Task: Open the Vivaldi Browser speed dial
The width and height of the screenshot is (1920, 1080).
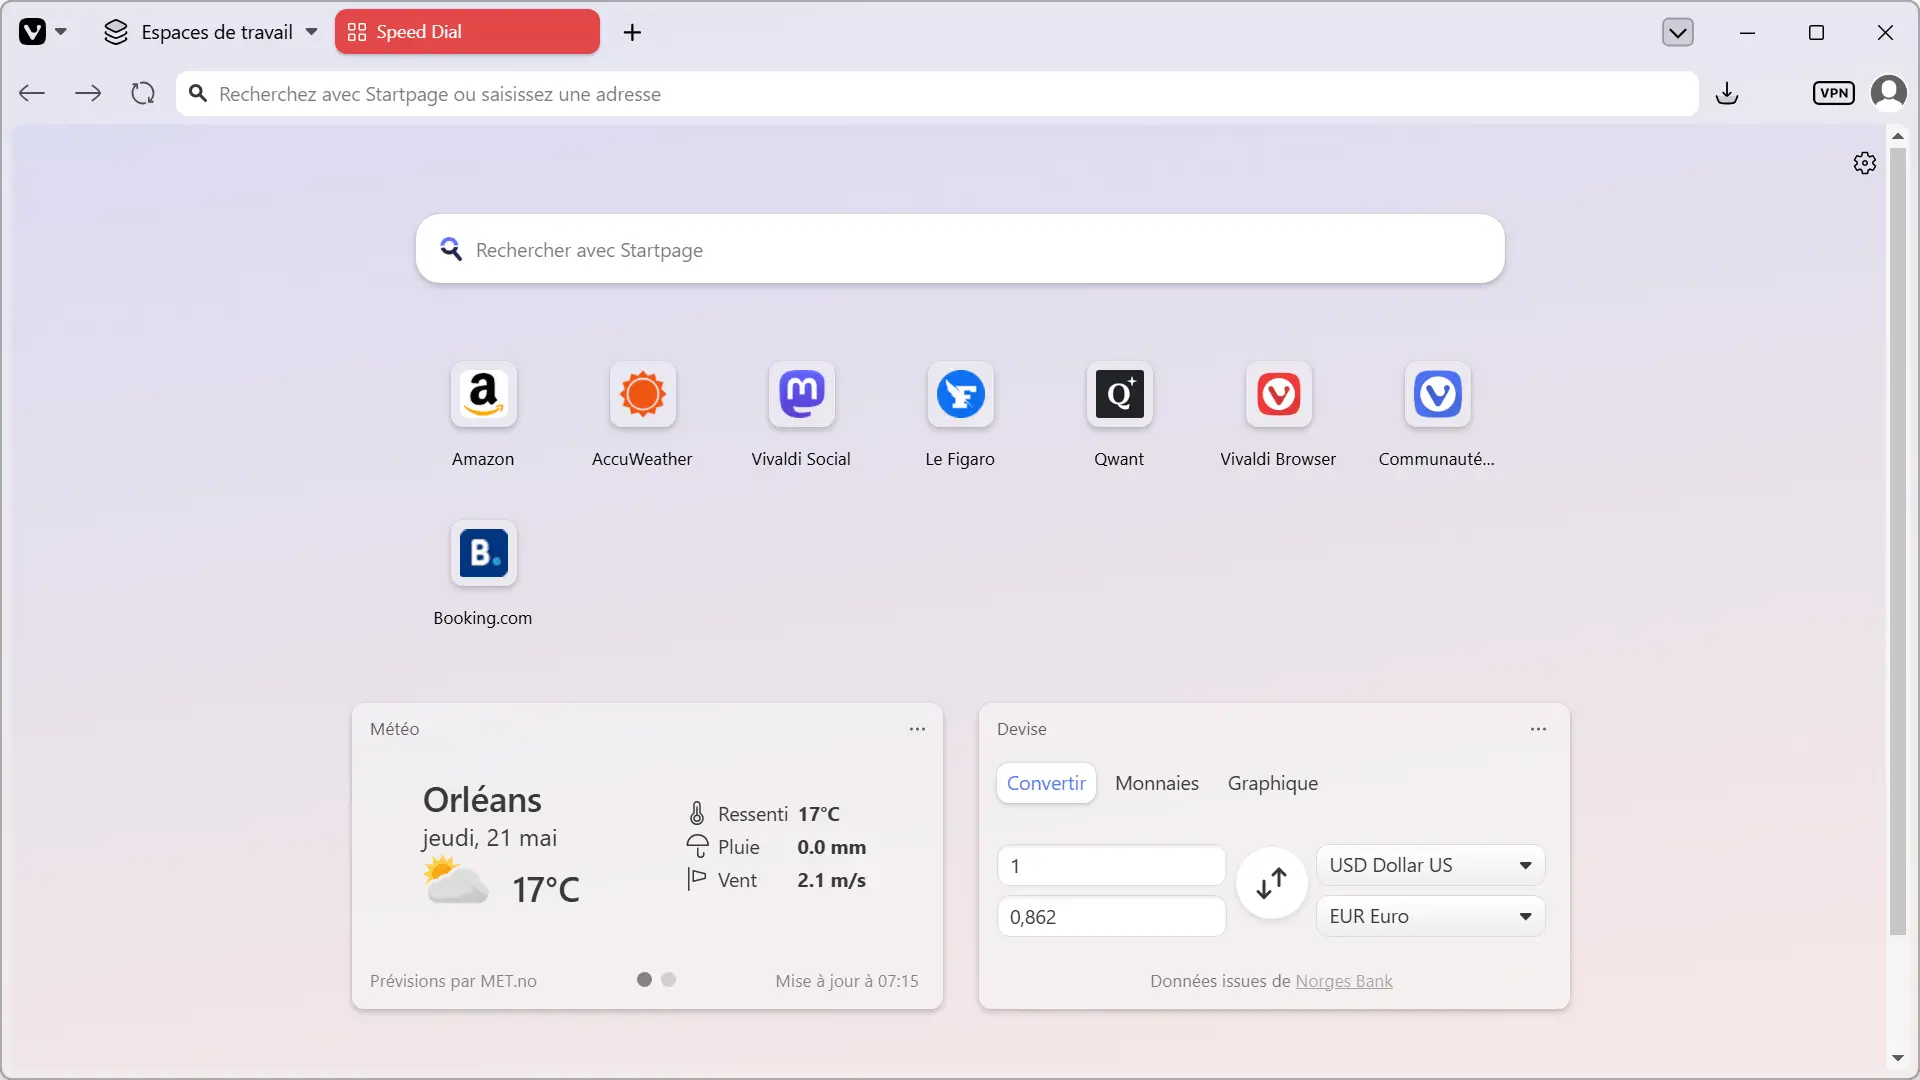Action: 1278,394
